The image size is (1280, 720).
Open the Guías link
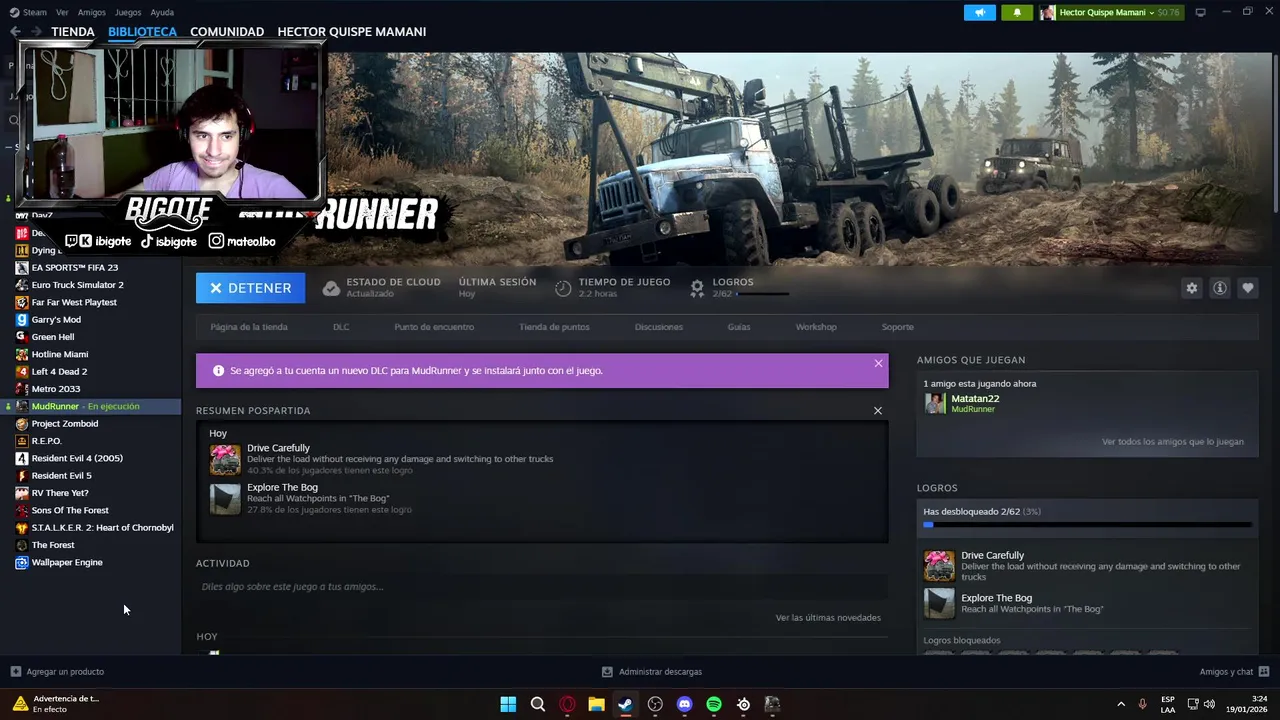(x=739, y=327)
